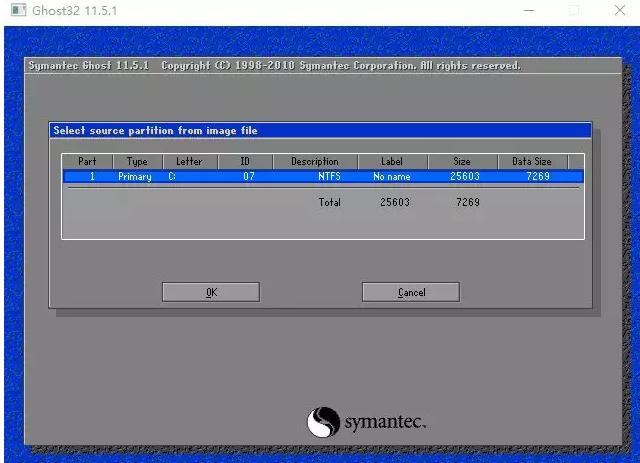Select the Data Size column header
The width and height of the screenshot is (640, 463).
point(532,161)
